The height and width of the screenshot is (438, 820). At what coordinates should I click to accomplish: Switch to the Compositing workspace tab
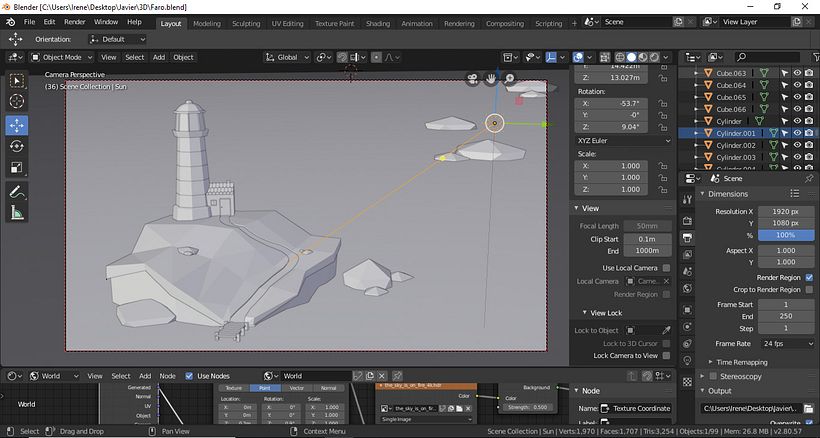click(504, 23)
